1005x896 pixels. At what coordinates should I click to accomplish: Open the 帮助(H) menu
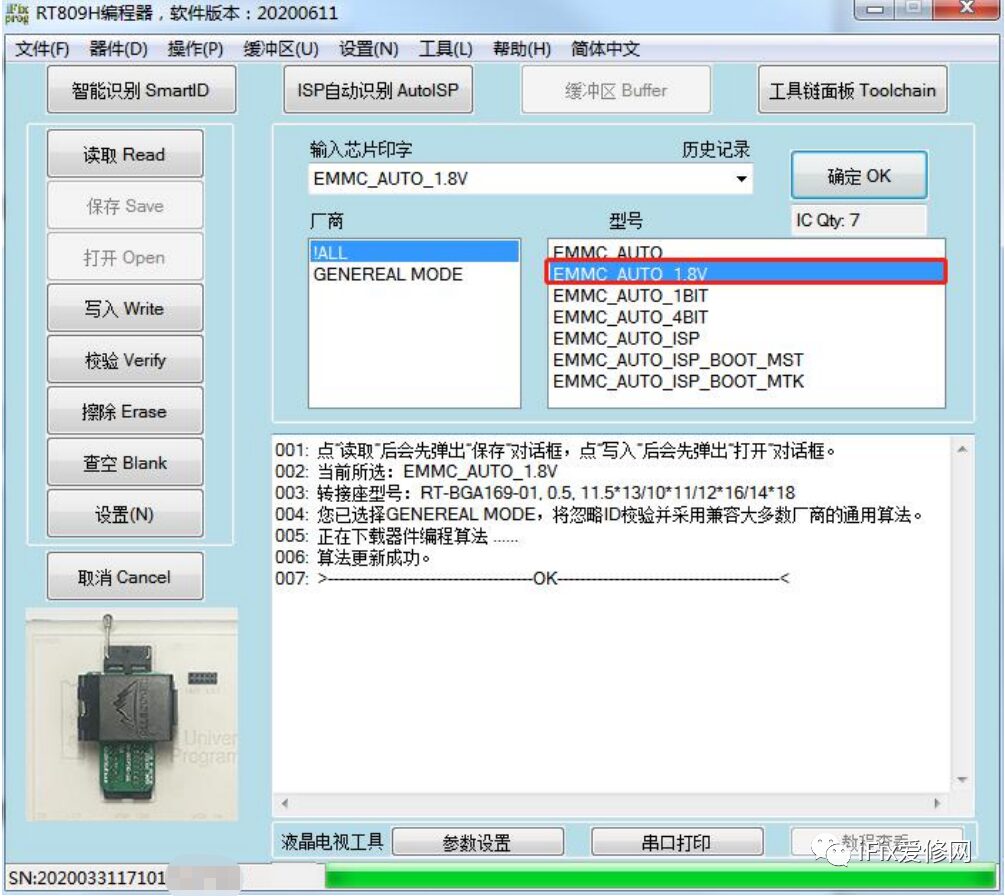522,49
